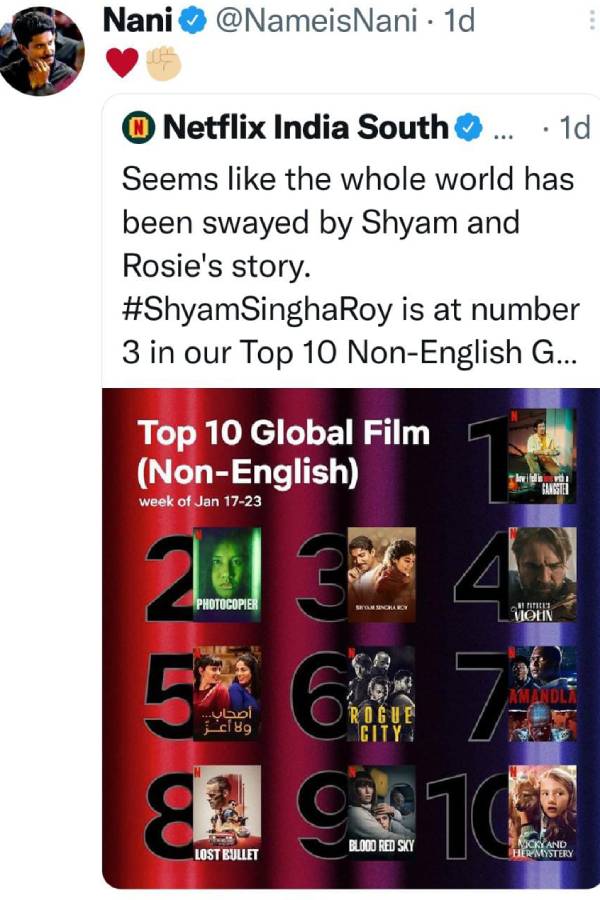Click the #ShyamSinghaRoy hashtag
The image size is (600, 900).
point(257,309)
